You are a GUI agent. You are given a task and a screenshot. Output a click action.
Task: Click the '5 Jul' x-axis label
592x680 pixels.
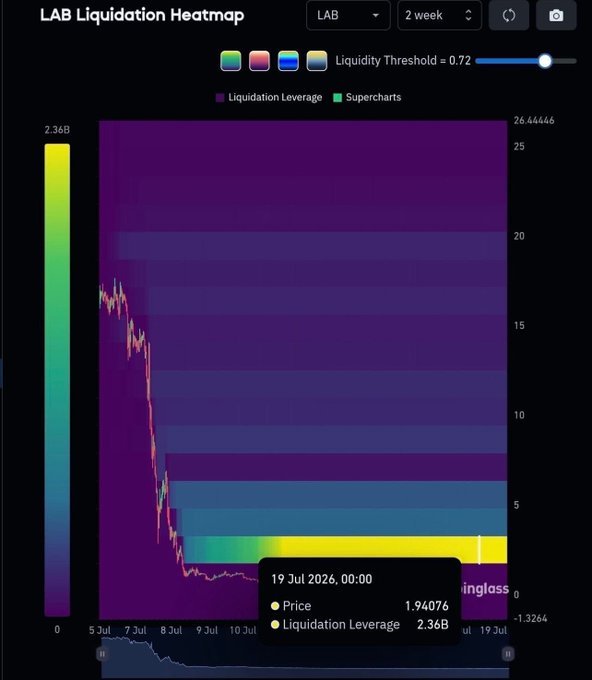pyautogui.click(x=100, y=630)
